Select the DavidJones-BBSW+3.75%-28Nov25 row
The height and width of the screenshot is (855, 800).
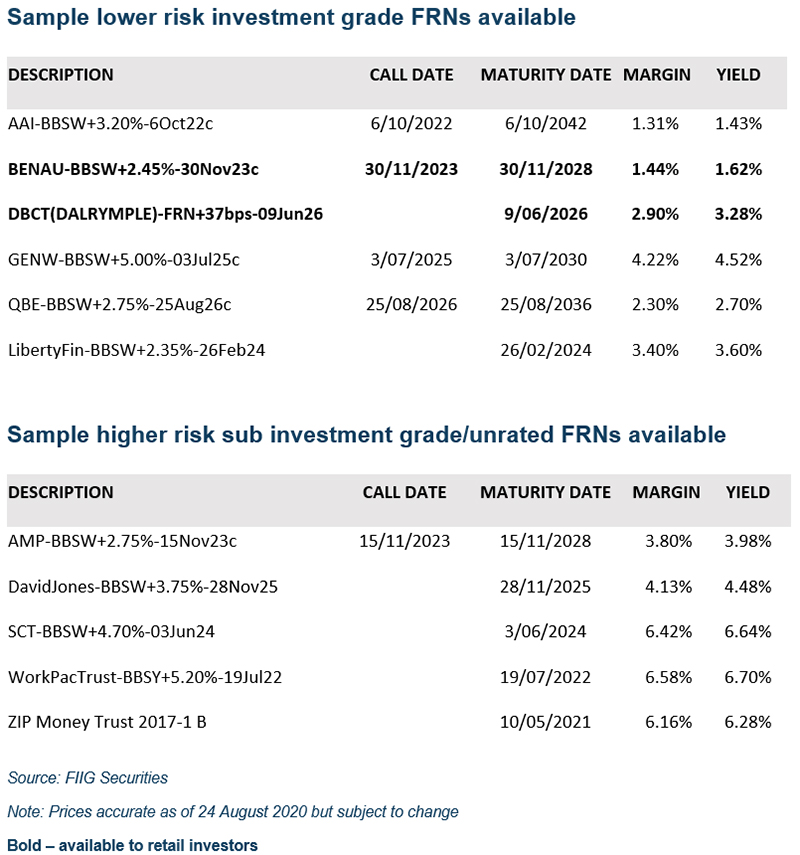[142, 586]
